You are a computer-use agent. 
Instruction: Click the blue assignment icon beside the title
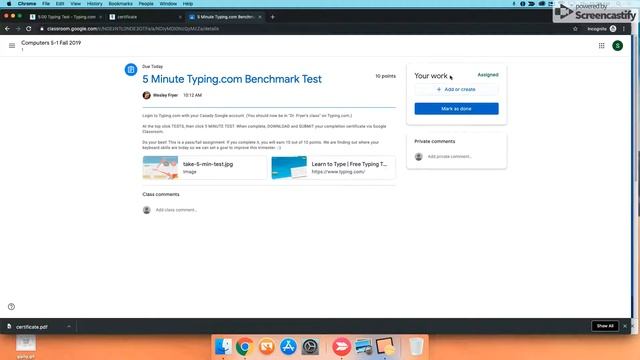(131, 69)
